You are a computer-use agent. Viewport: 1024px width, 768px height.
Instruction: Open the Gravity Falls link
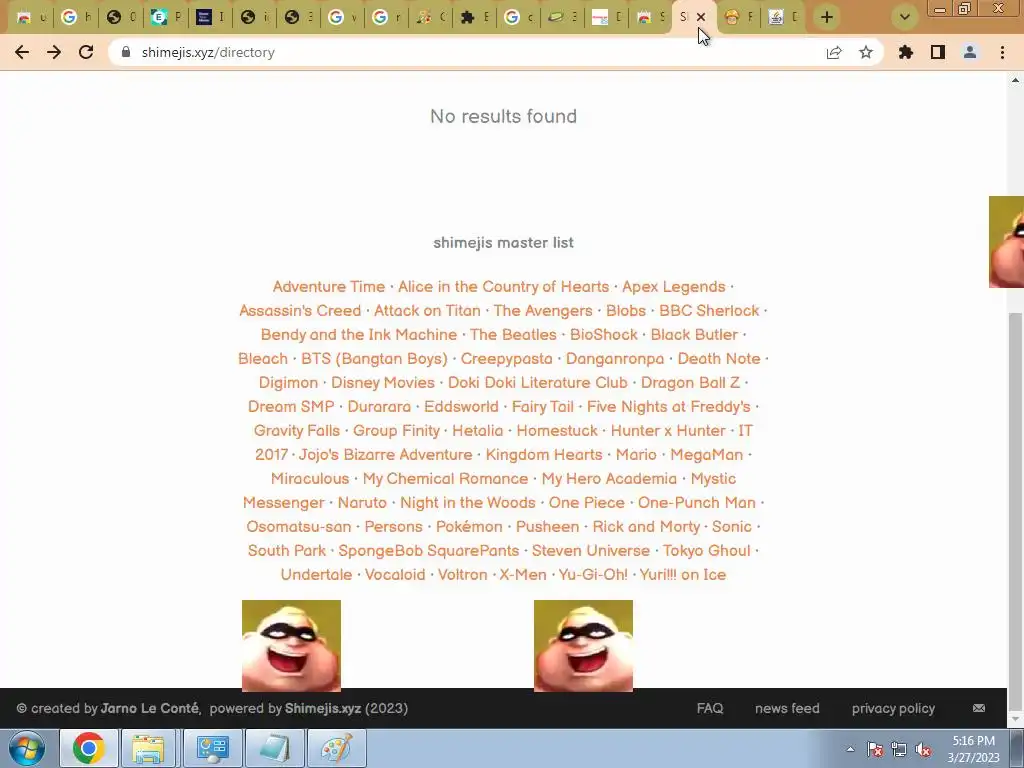pyautogui.click(x=296, y=431)
